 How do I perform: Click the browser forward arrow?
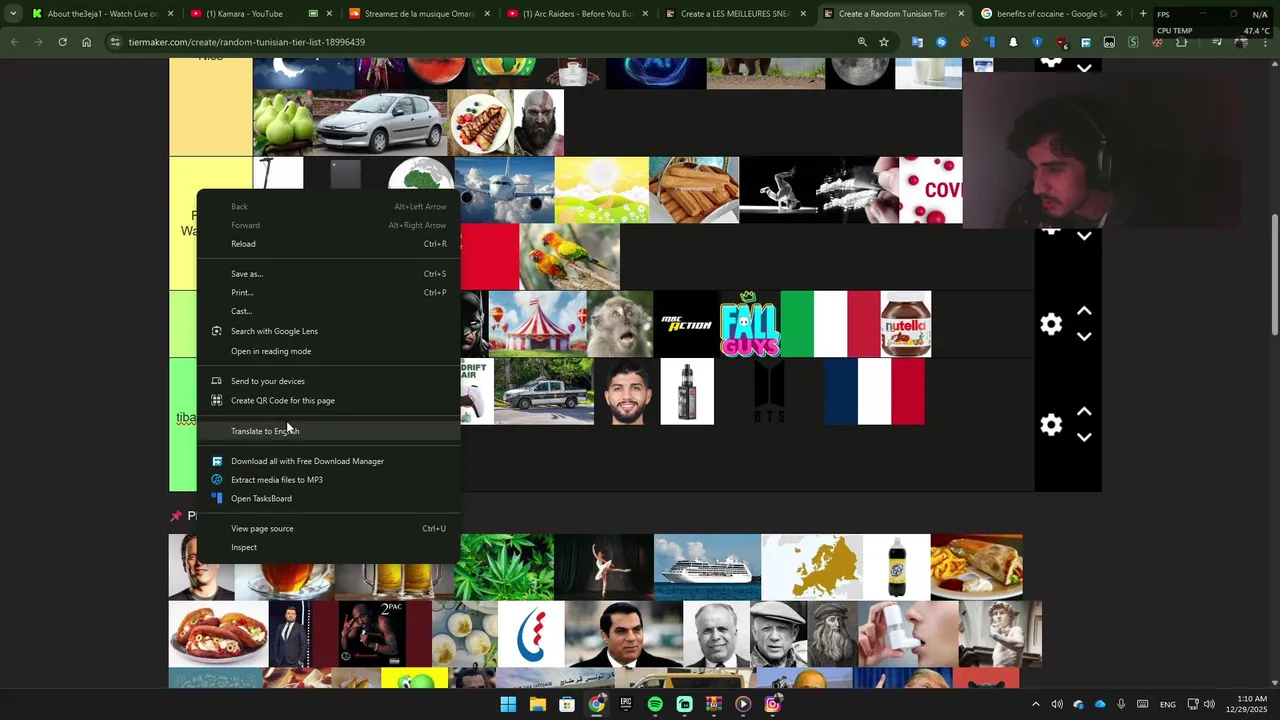[38, 42]
